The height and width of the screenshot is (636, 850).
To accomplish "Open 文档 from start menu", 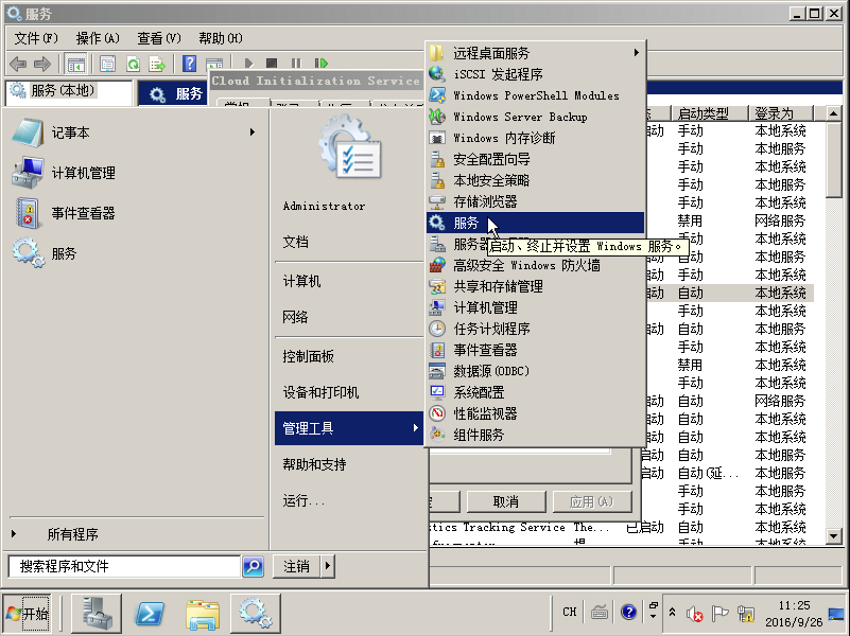I will tap(295, 242).
